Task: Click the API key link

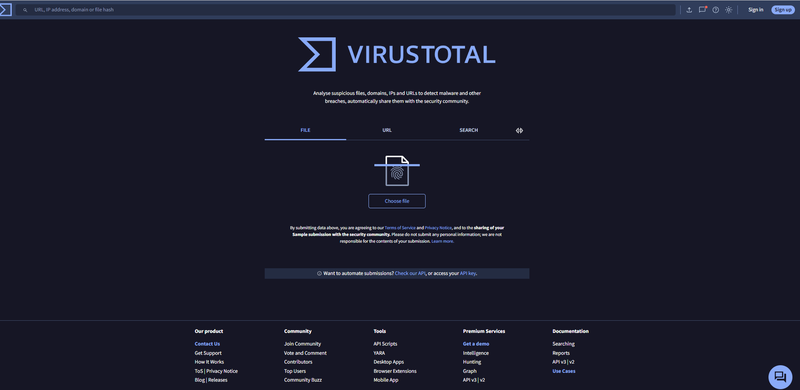Action: tap(468, 274)
